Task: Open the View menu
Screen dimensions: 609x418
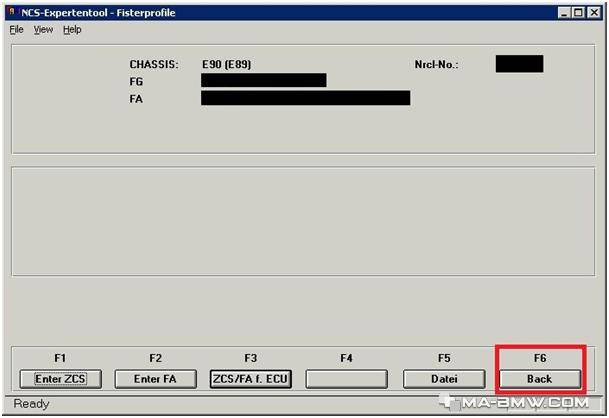Action: [43, 30]
